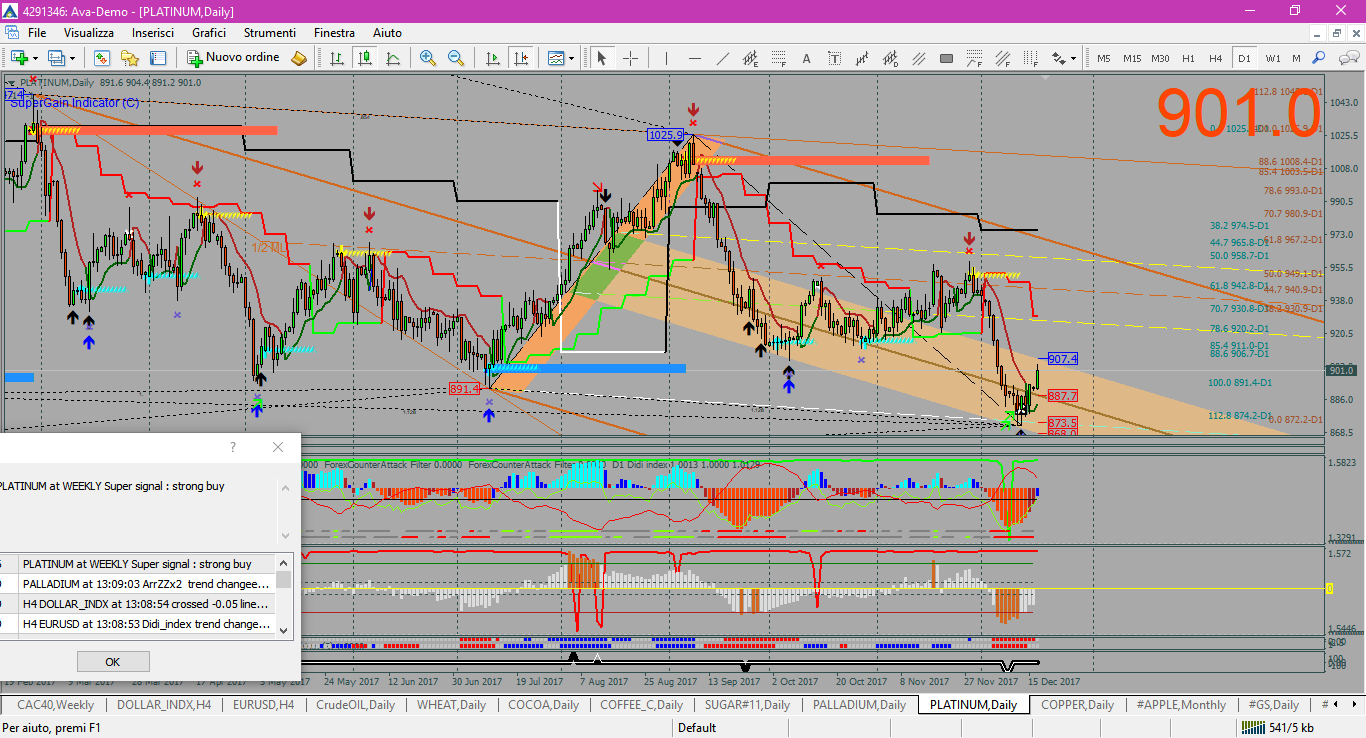Zoom in on the chart

(427, 58)
